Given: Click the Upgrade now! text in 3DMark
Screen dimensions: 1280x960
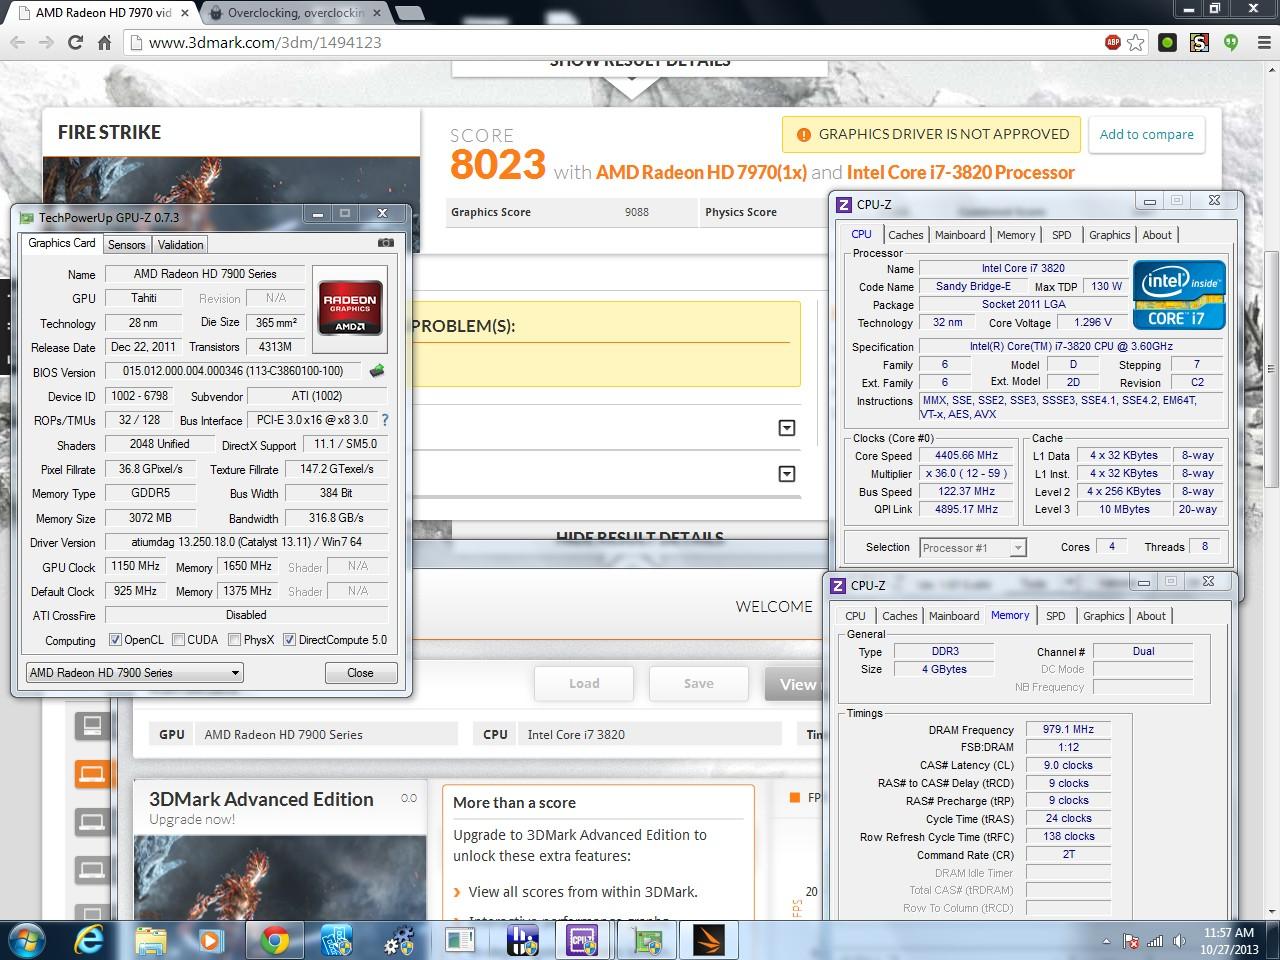Looking at the screenshot, I should click(x=192, y=819).
